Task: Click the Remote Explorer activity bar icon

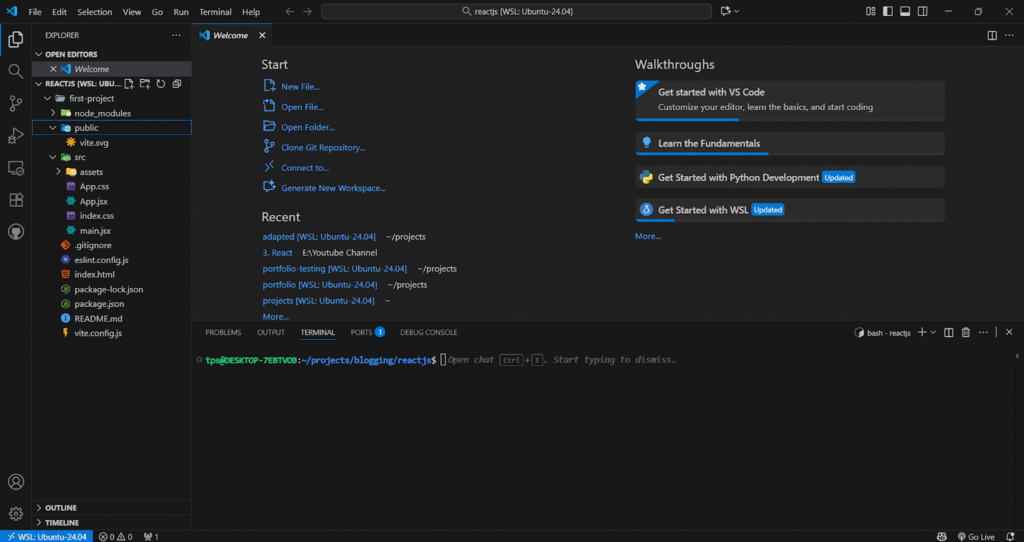Action: pyautogui.click(x=15, y=168)
